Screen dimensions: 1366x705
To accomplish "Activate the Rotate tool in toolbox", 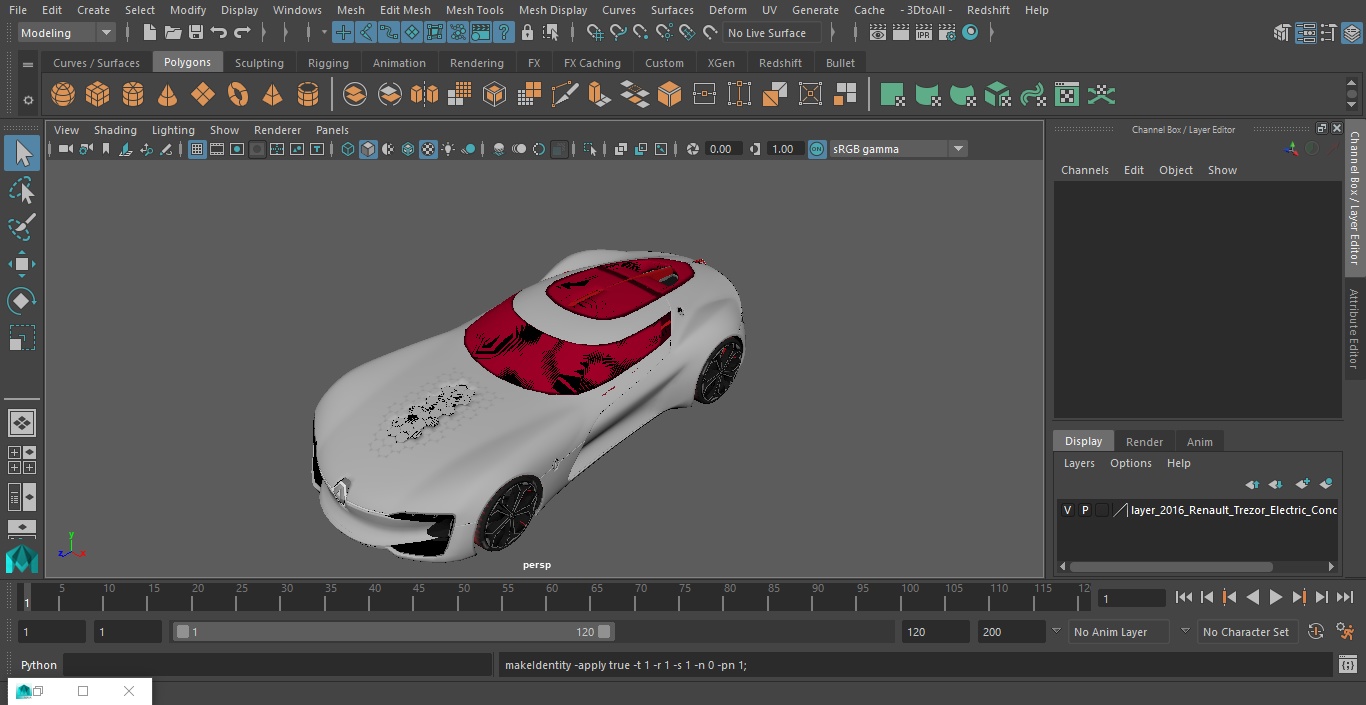I will pyautogui.click(x=22, y=301).
